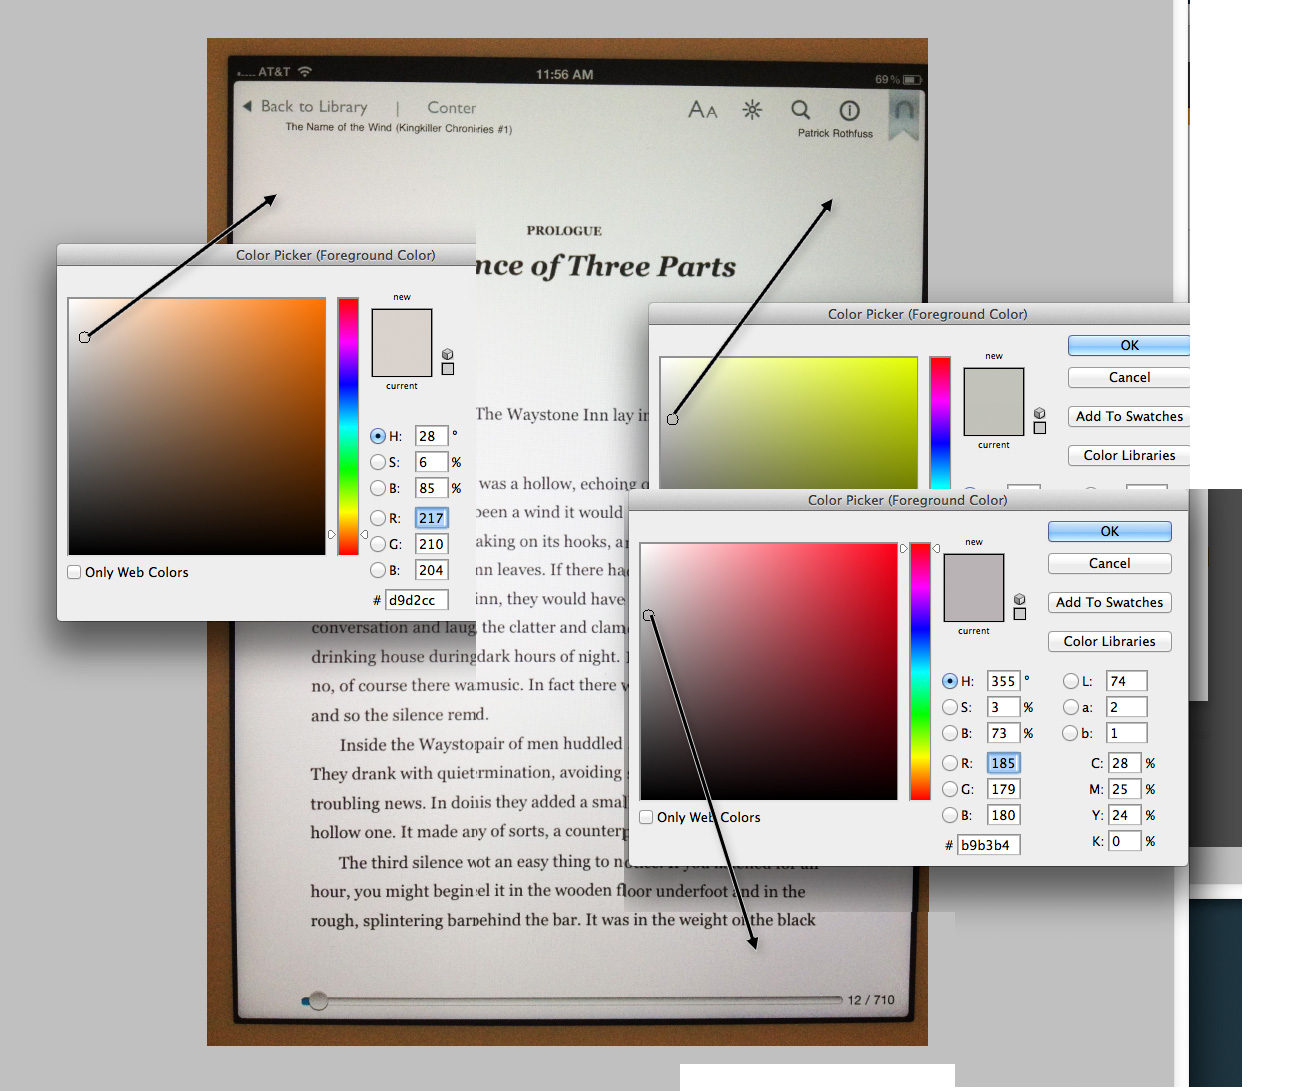
Task: Click small web-safe square swatch in d9d2cc picker
Action: (x=448, y=369)
